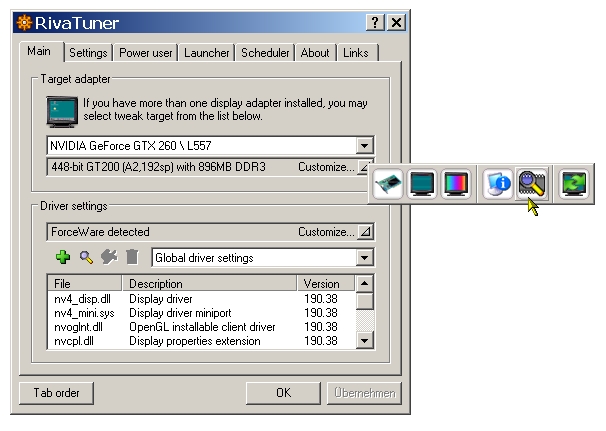
Task: Click the trash delete profile icon
Action: tap(132, 257)
